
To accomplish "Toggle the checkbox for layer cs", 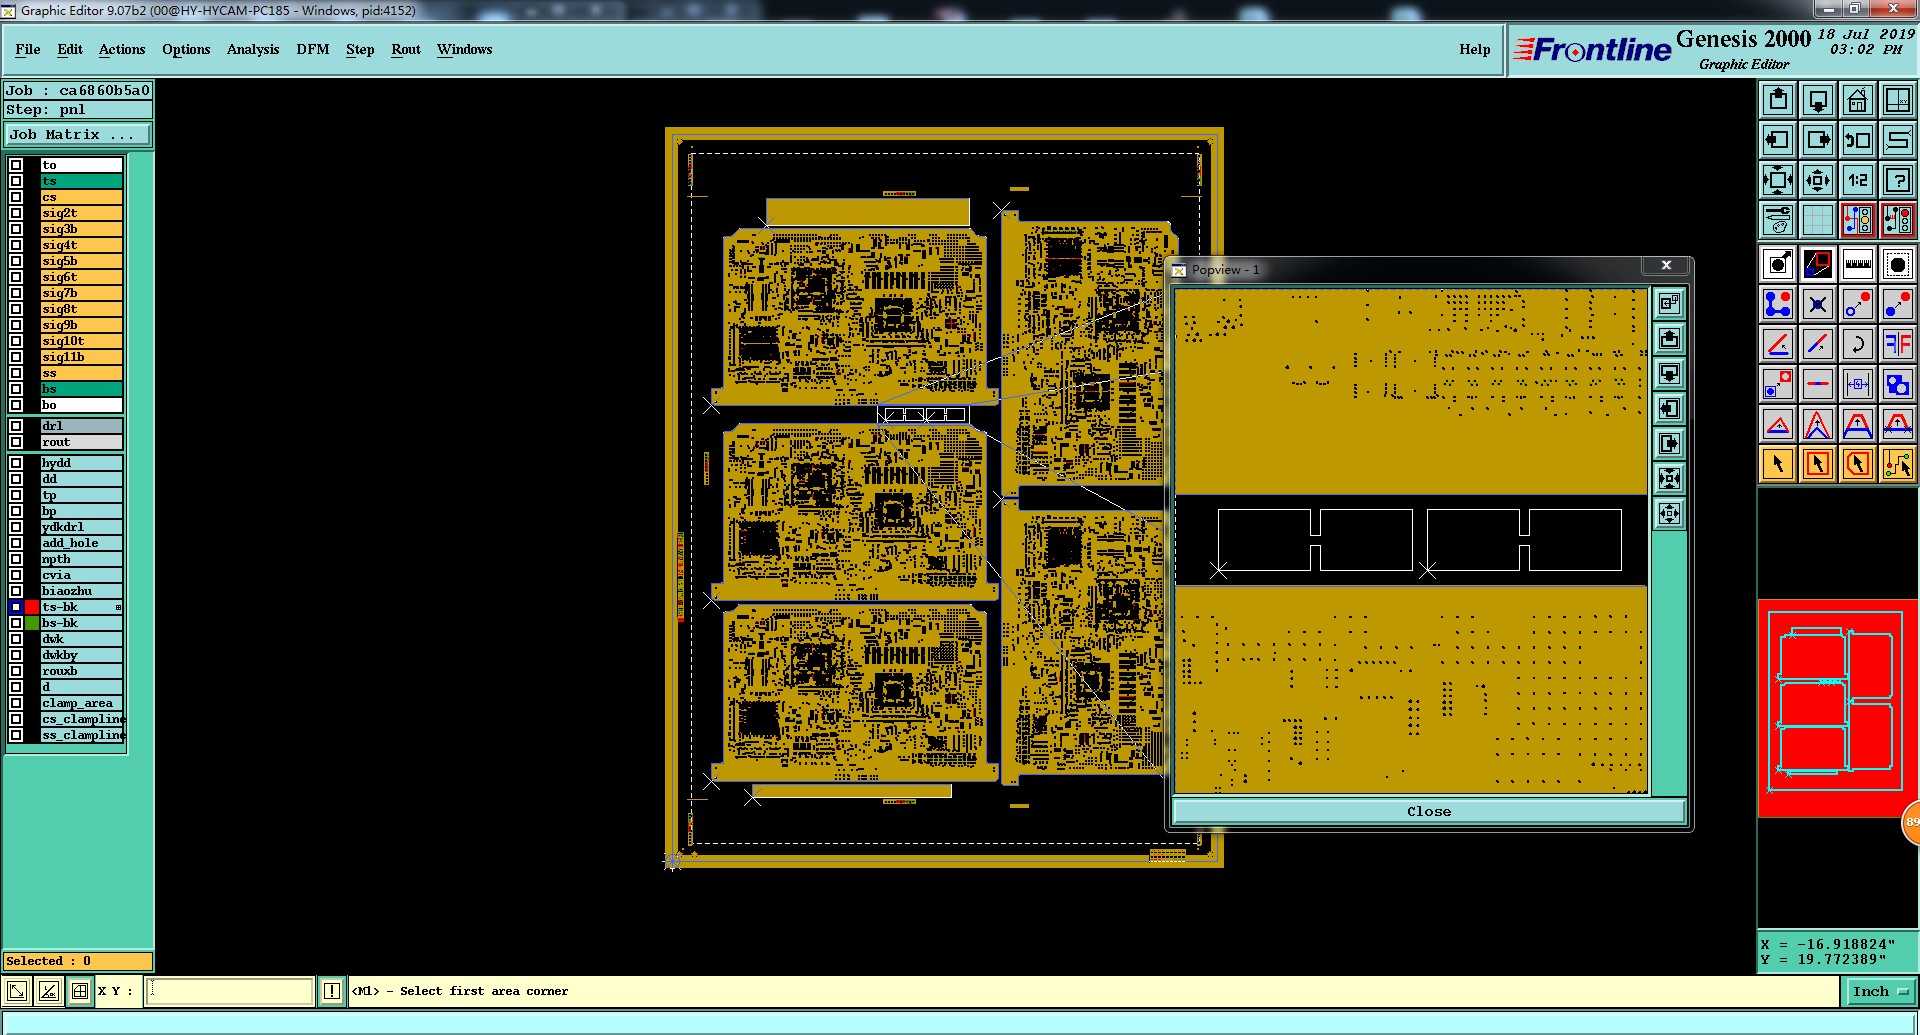I will pos(16,197).
